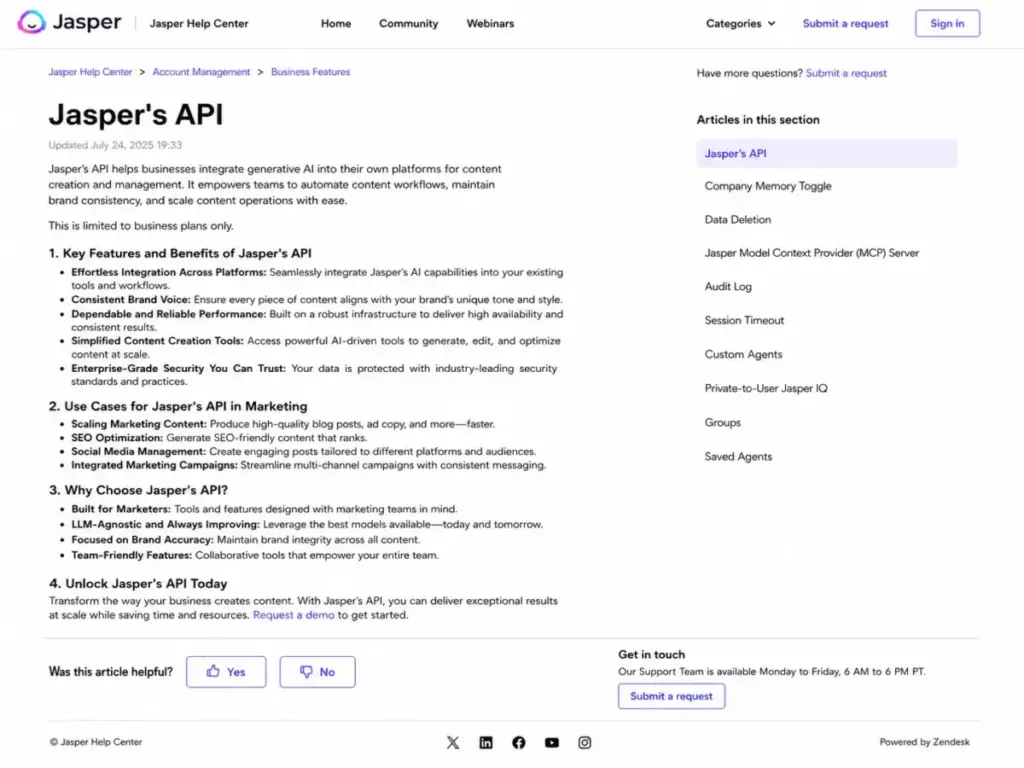The height and width of the screenshot is (768, 1024).
Task: Open Saved Agents article
Action: click(x=738, y=456)
